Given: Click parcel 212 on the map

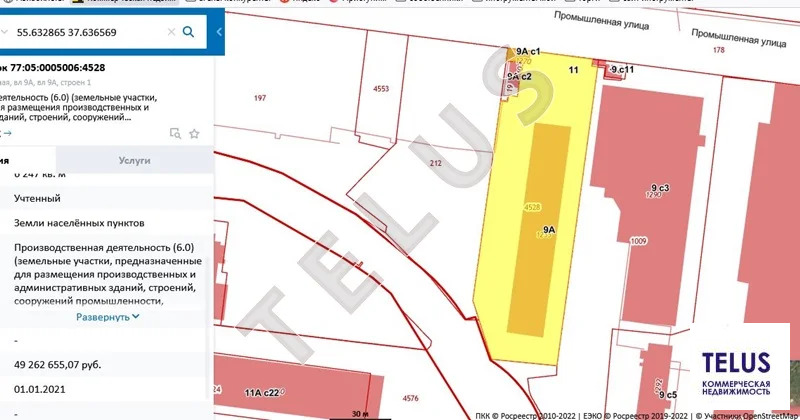Looking at the screenshot, I should pos(436,163).
